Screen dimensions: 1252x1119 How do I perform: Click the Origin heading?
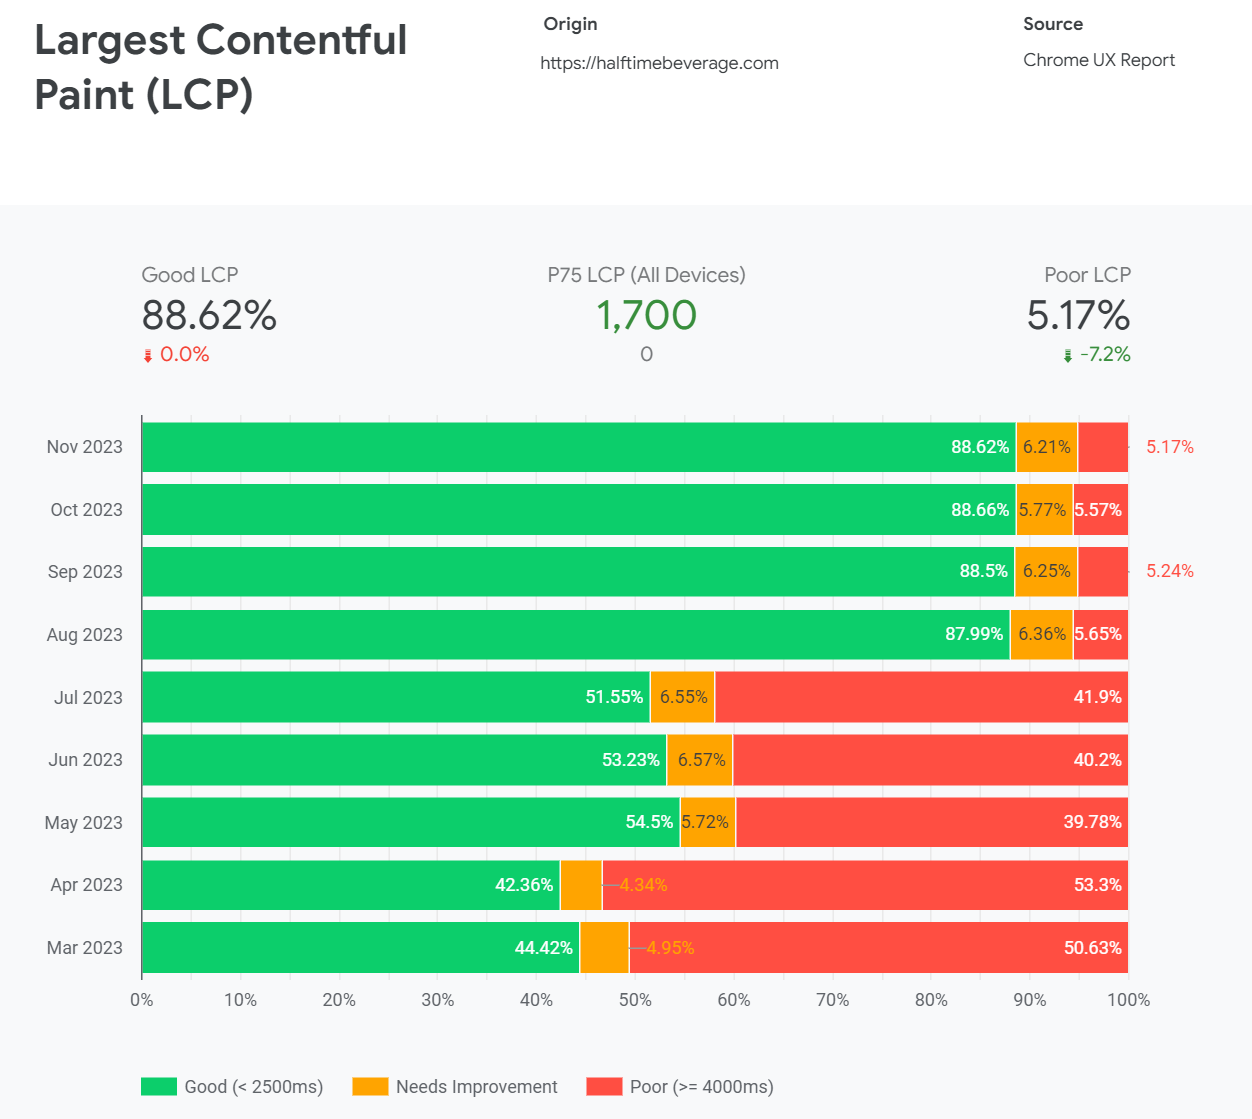pyautogui.click(x=571, y=24)
